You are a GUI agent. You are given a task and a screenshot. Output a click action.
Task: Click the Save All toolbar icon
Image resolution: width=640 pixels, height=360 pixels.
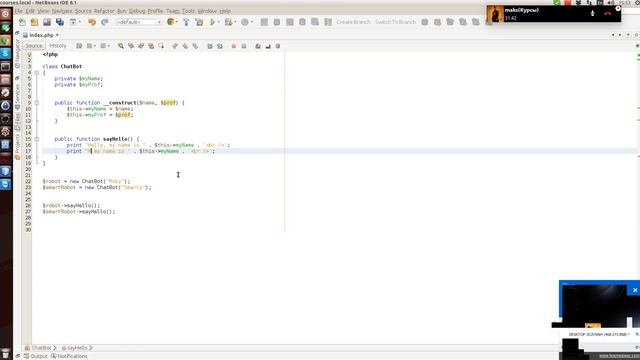click(60, 22)
